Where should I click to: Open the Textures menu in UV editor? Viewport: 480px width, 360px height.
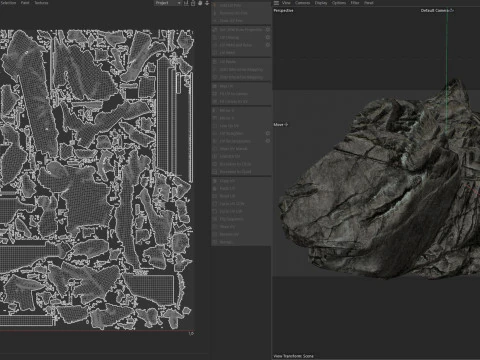(x=41, y=3)
